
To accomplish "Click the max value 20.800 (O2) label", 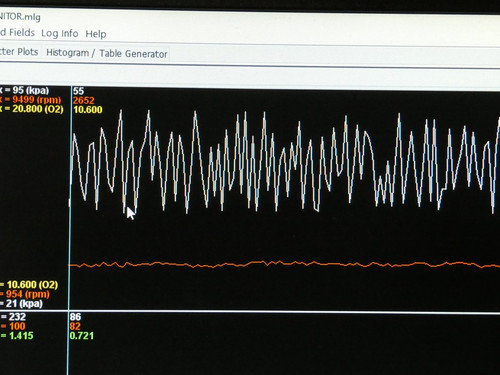I will point(32,109).
